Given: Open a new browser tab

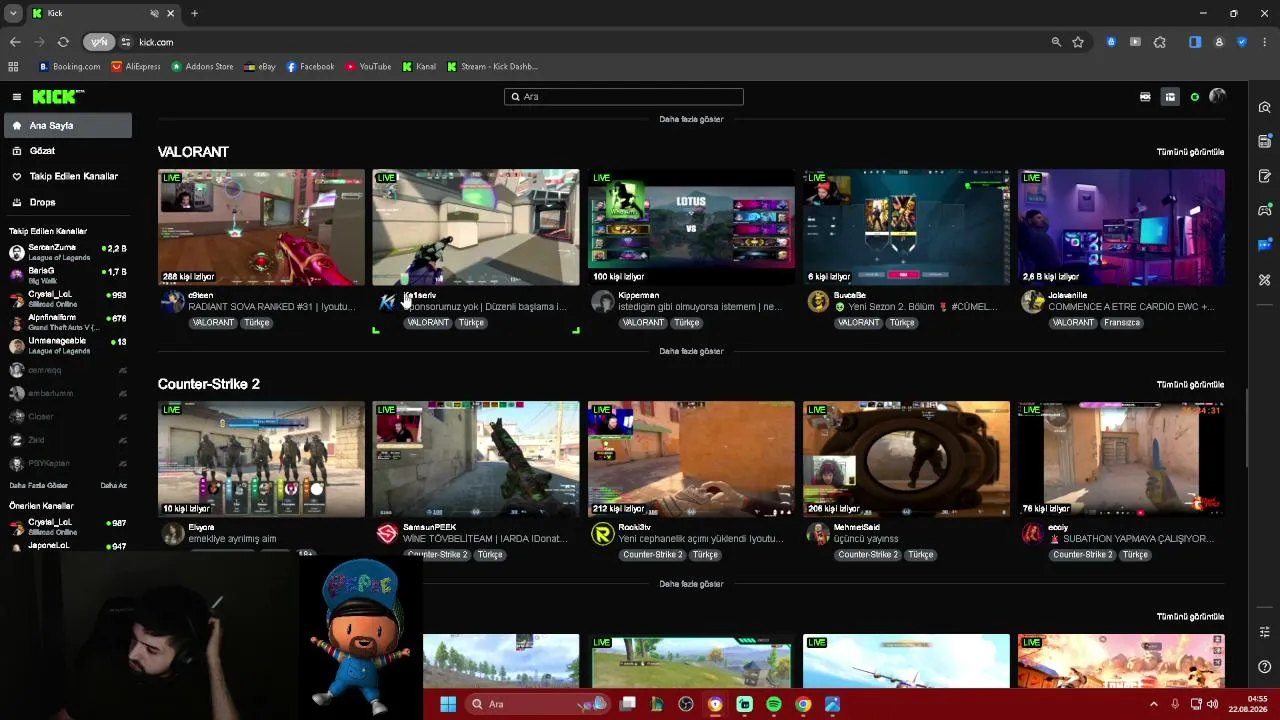Looking at the screenshot, I should coord(194,13).
